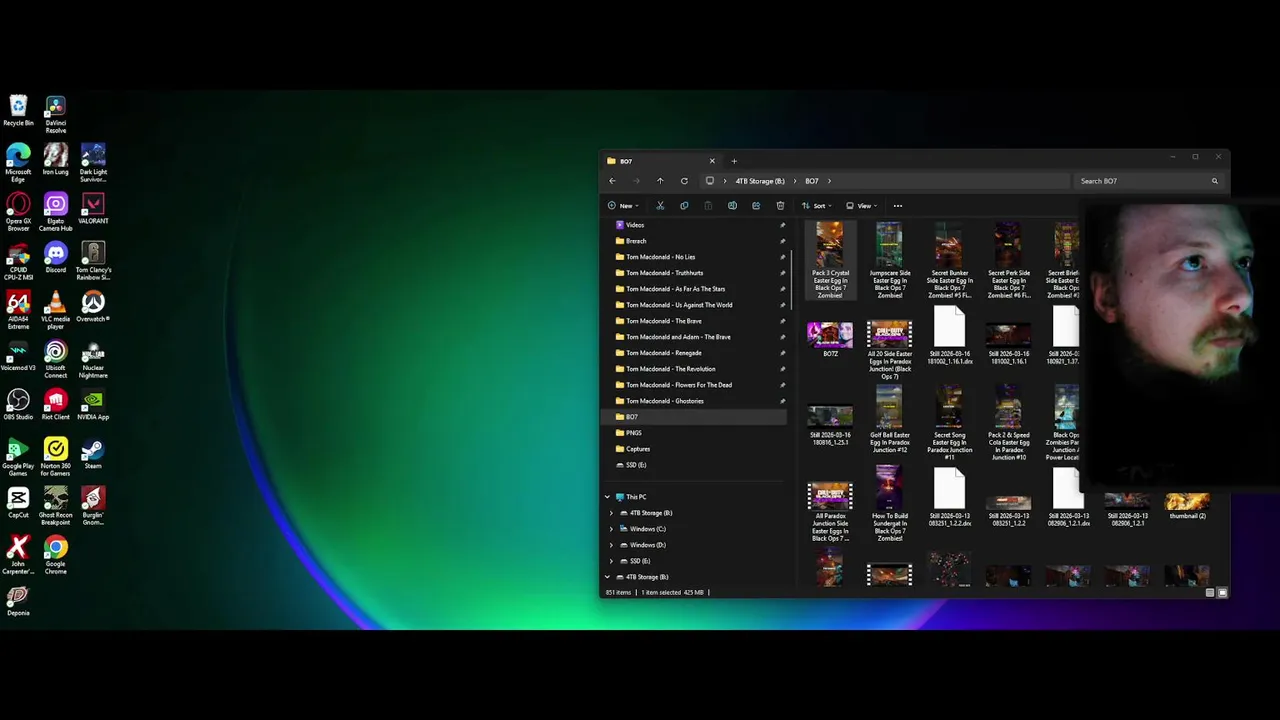The width and height of the screenshot is (1280, 720).
Task: Click the Copy icon in Explorer toolbar
Action: pos(684,206)
